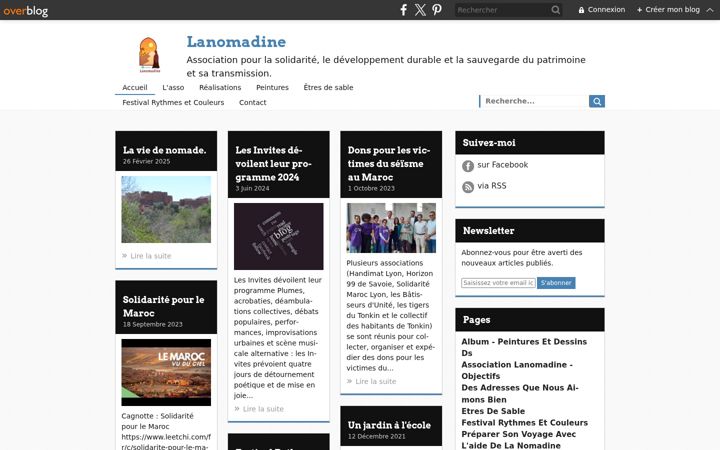The image size is (720, 450).
Task: Click Lire la suite under Dons pour les victimes
Action: (376, 381)
